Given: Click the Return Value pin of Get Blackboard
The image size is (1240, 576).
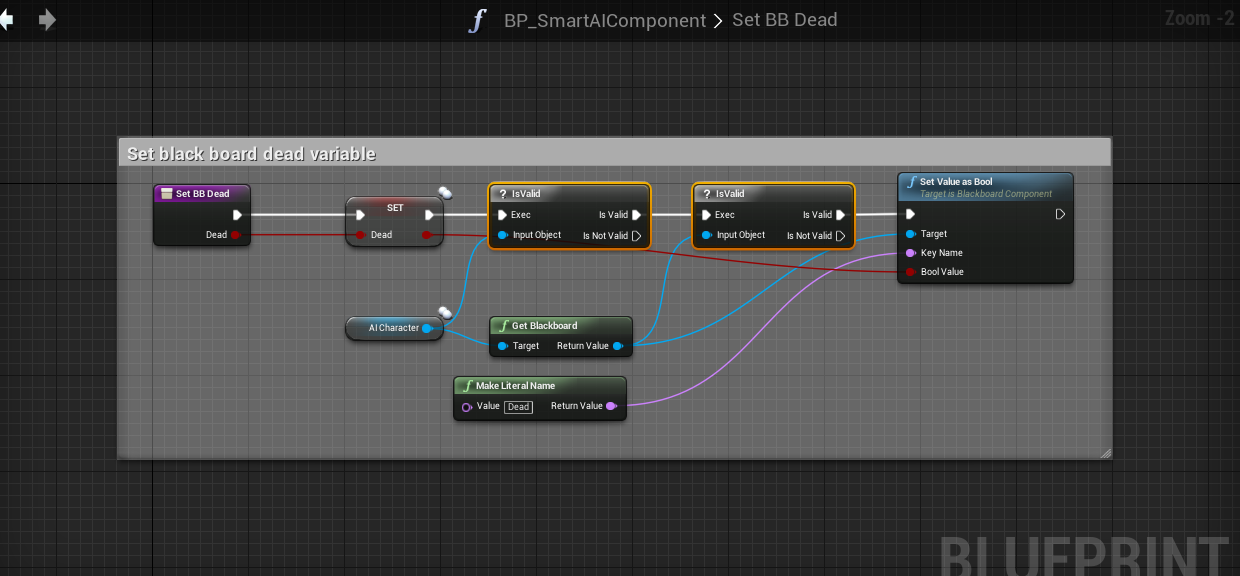Looking at the screenshot, I should 618,346.
